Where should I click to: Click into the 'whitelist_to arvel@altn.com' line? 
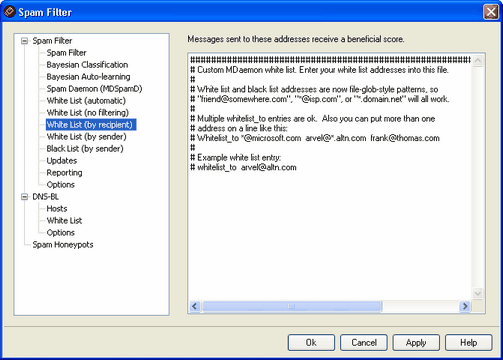coord(243,167)
